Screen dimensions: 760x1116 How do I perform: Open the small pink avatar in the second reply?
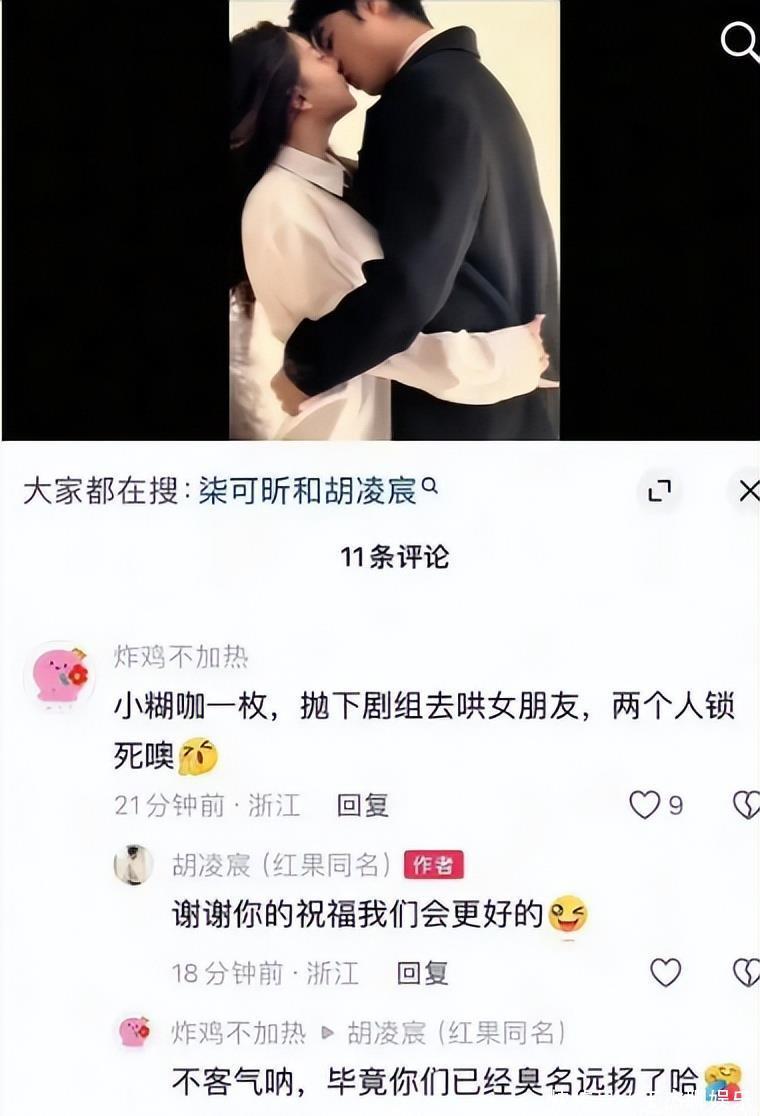tap(134, 1032)
